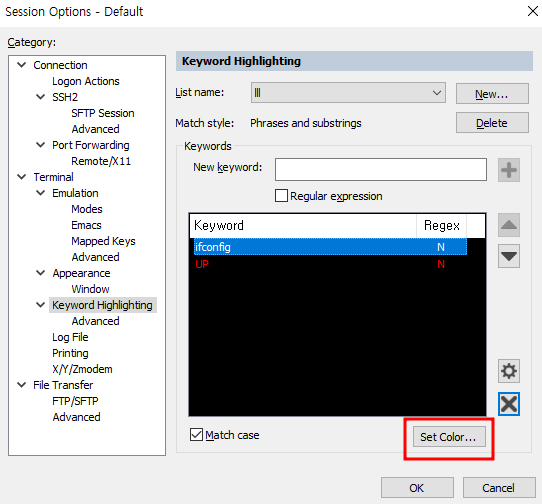This screenshot has width=542, height=504.
Task: Close the Session Options dialog
Action: tap(533, 11)
